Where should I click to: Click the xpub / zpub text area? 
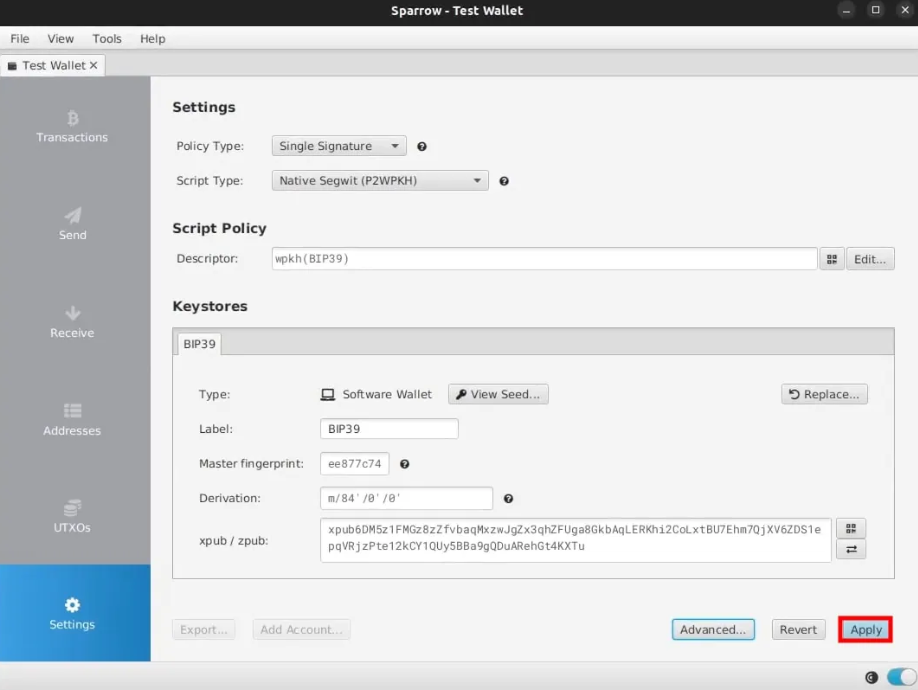[x=576, y=540]
